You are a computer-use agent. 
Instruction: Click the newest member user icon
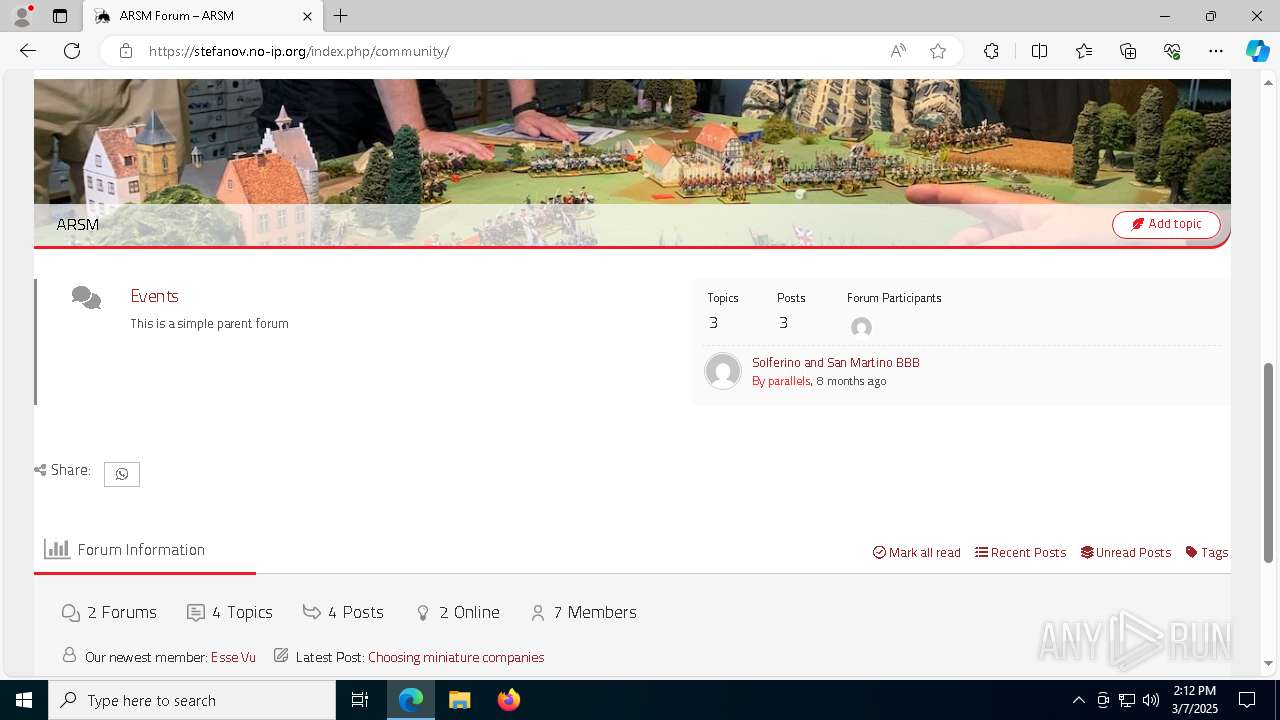click(69, 655)
